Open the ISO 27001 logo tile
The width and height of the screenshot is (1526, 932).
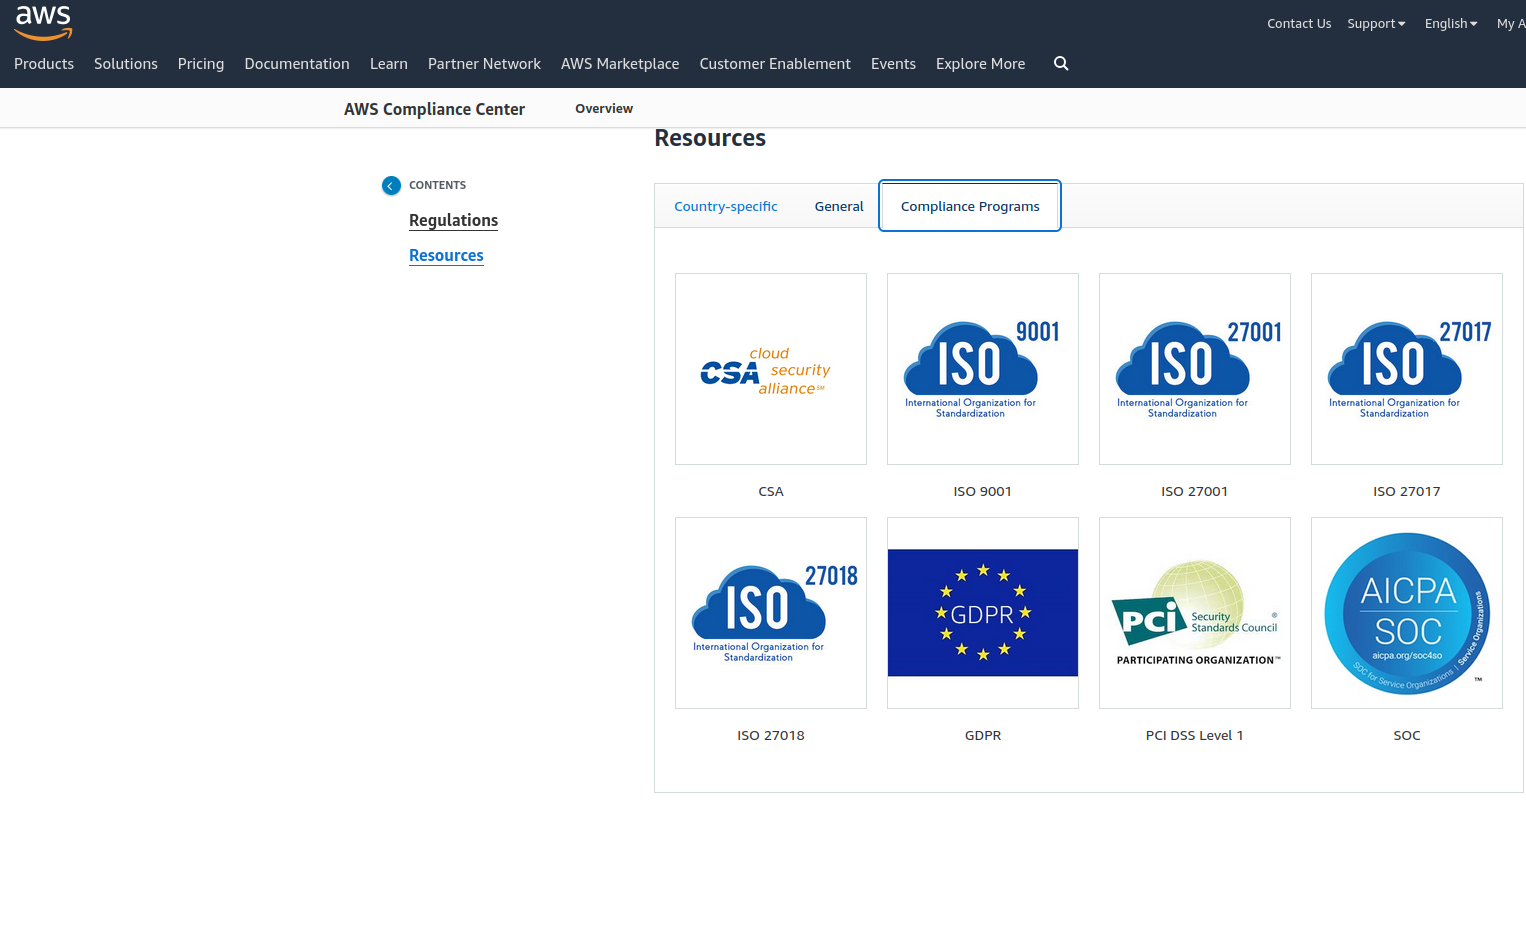1195,369
